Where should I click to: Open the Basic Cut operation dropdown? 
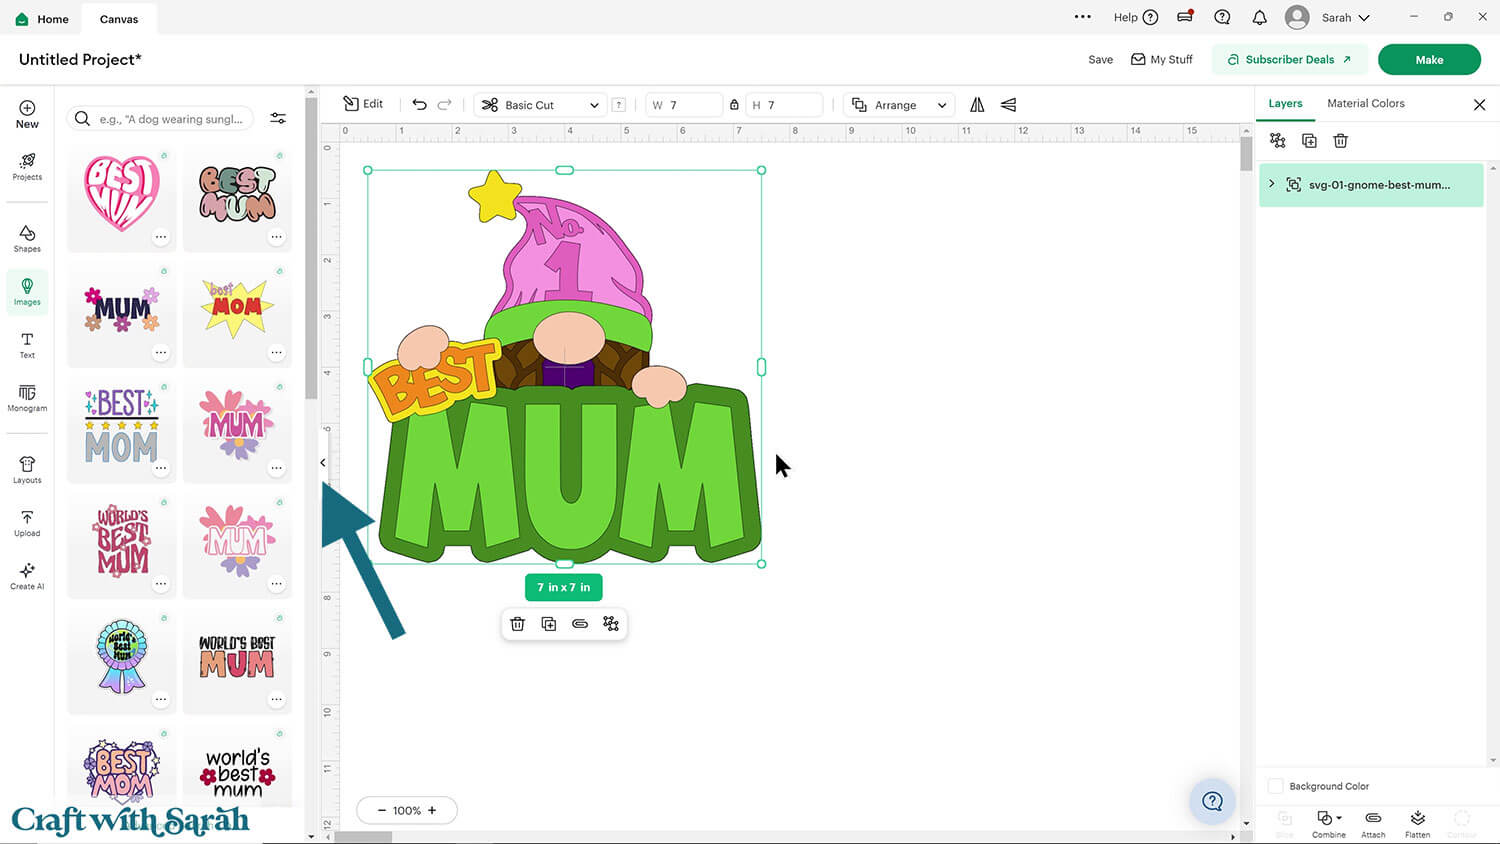click(540, 105)
